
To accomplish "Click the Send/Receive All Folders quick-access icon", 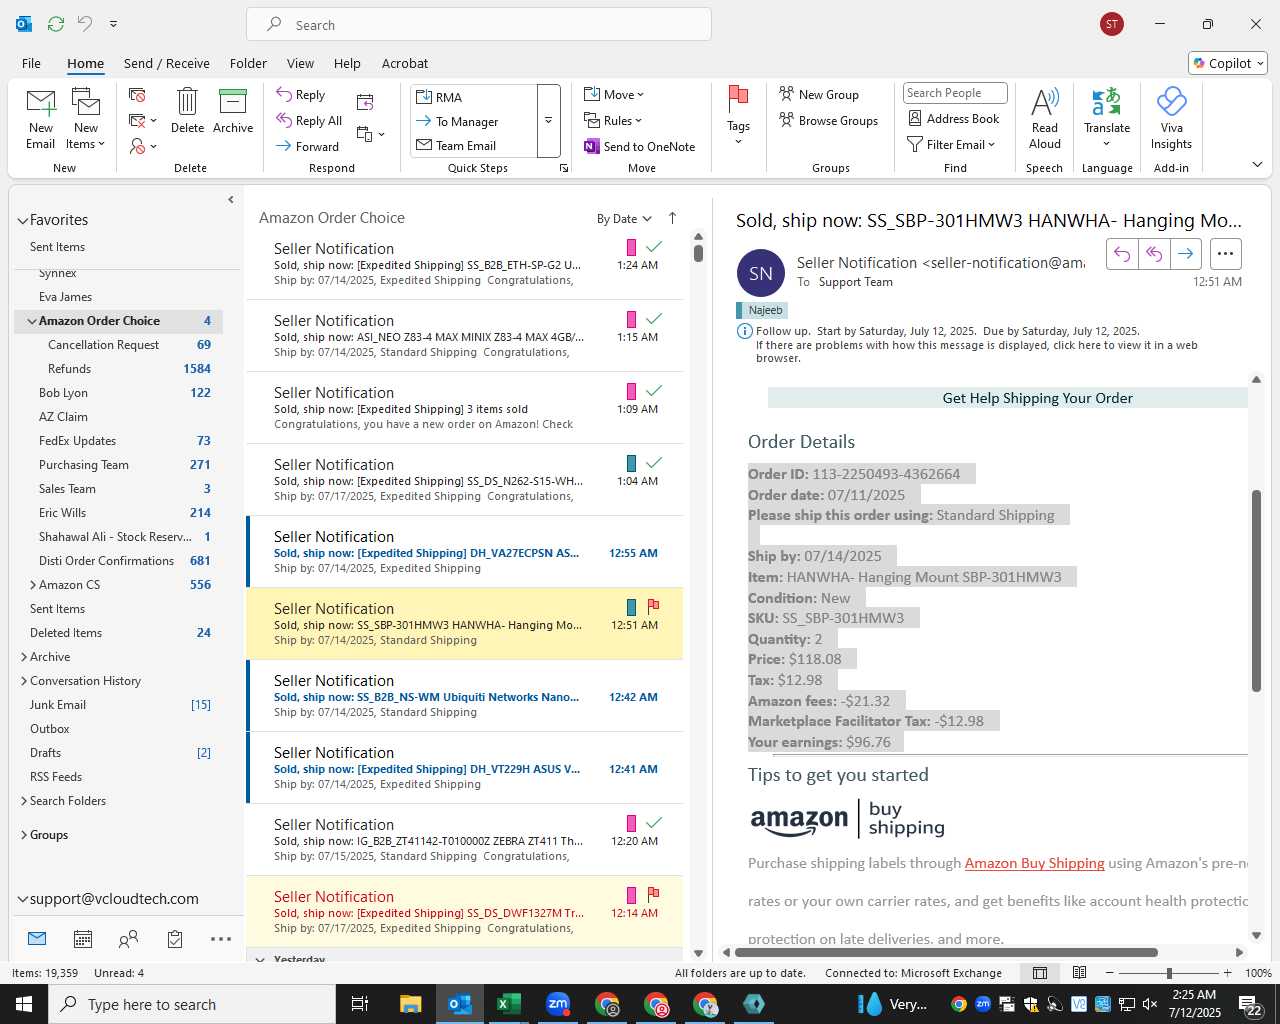I will point(56,23).
